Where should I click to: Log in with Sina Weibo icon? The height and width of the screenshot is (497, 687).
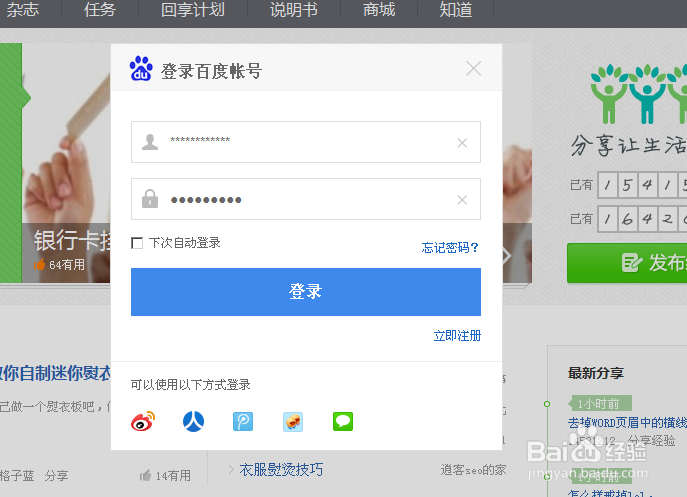(x=143, y=422)
